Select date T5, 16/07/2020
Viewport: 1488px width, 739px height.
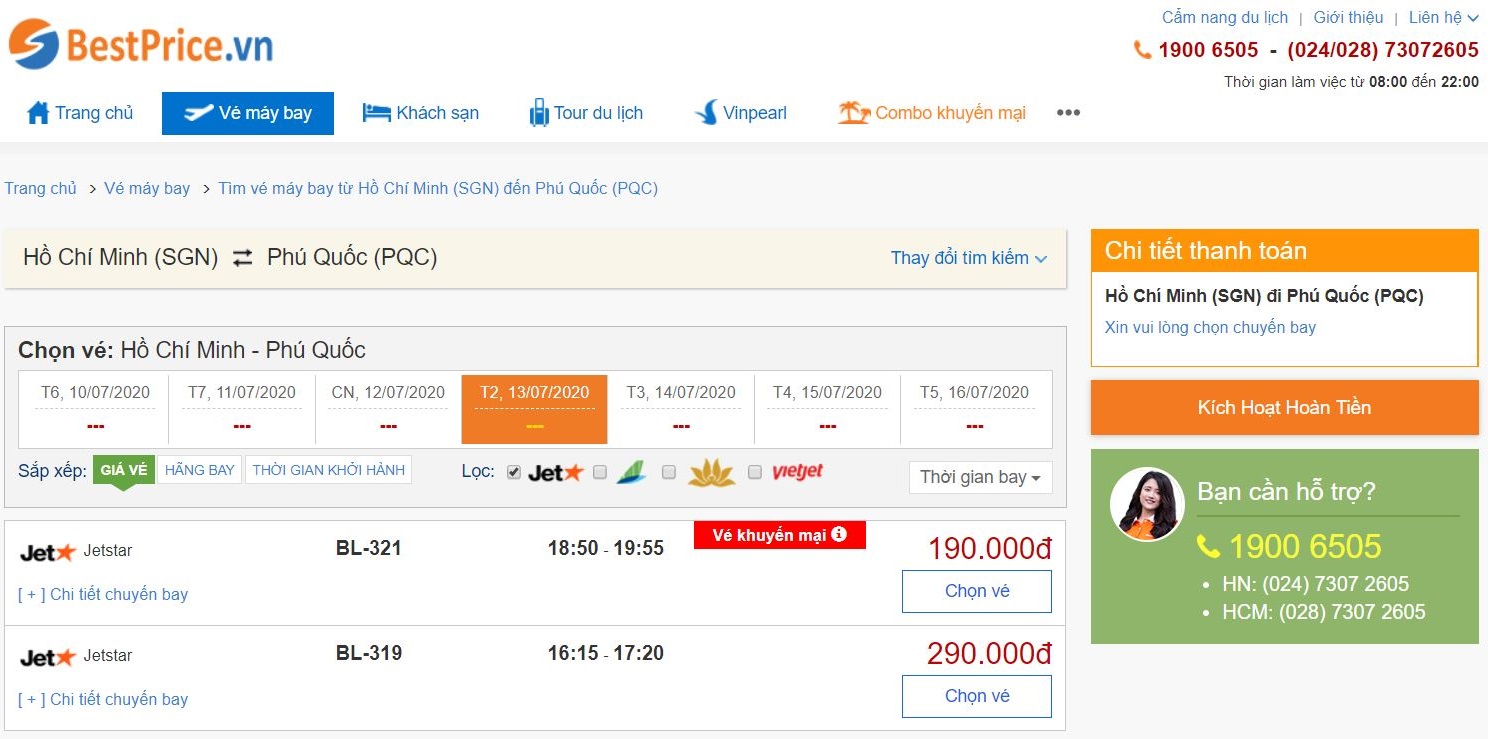point(975,409)
